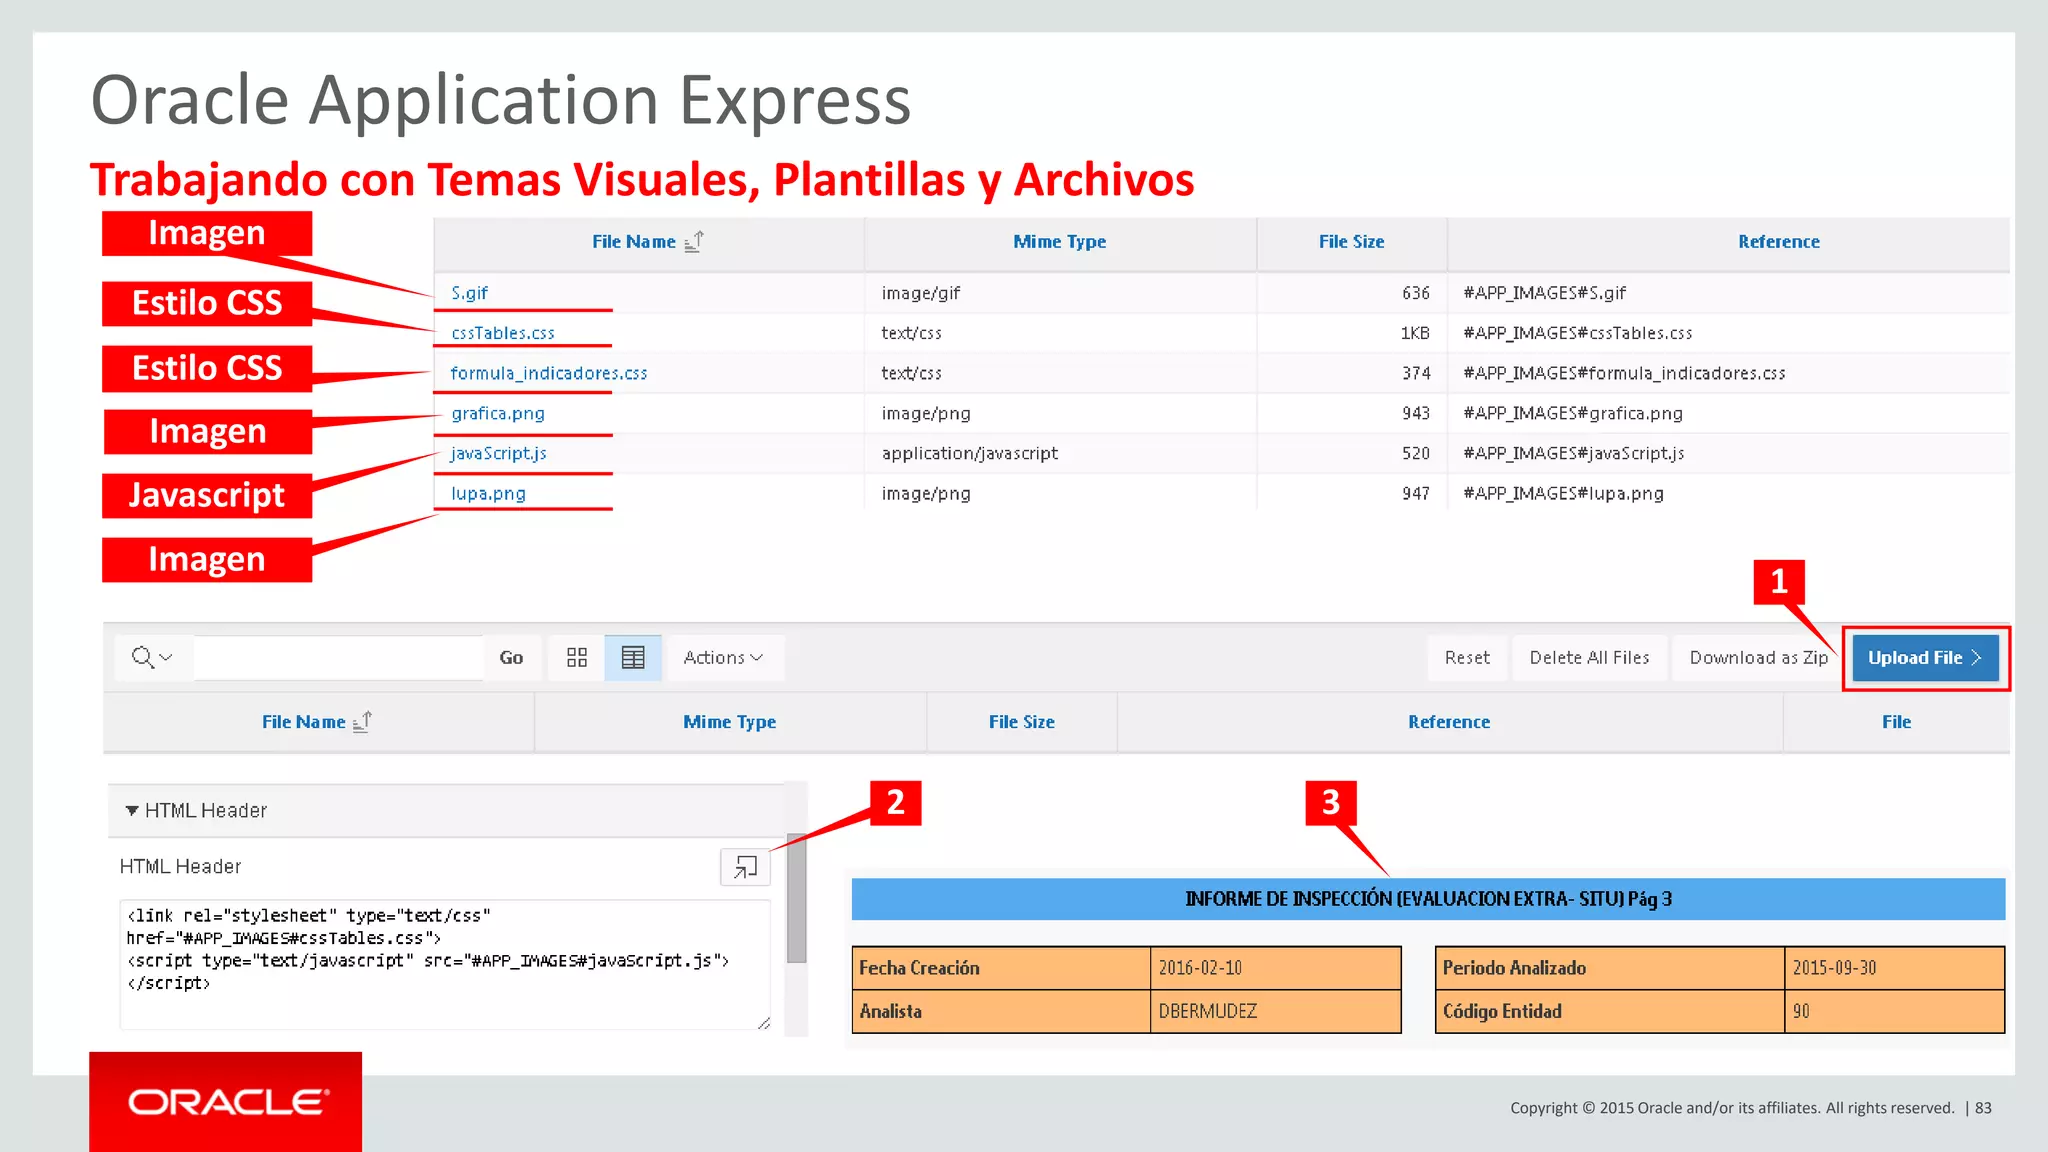2048x1152 pixels.
Task: Switch to report table view
Action: click(633, 657)
